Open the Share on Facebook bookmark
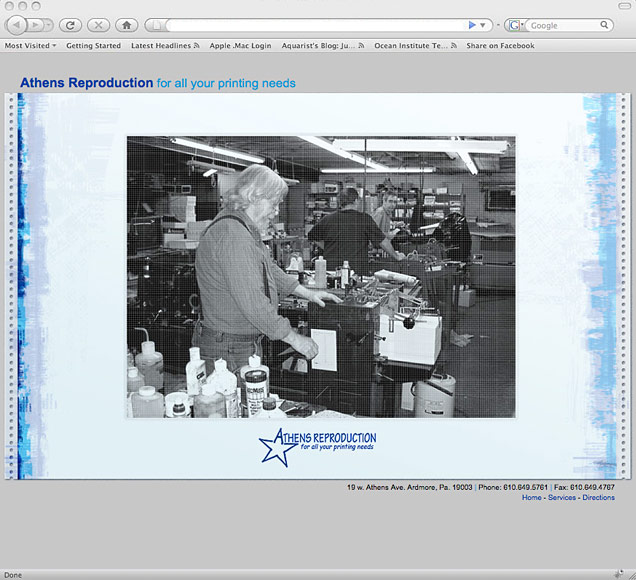 pyautogui.click(x=500, y=46)
